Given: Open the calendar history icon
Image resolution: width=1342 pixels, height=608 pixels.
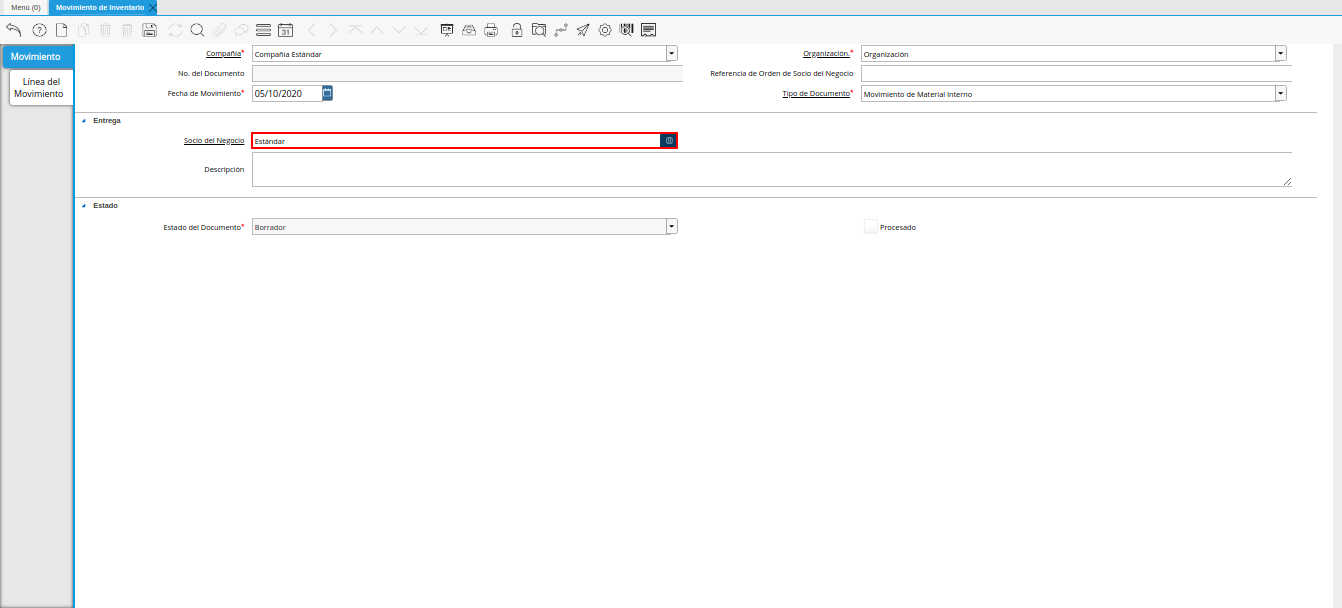Looking at the screenshot, I should pos(285,30).
